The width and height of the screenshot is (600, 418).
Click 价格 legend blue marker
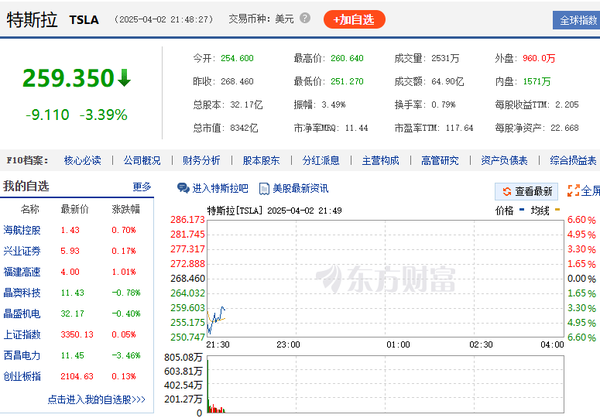coord(521,209)
